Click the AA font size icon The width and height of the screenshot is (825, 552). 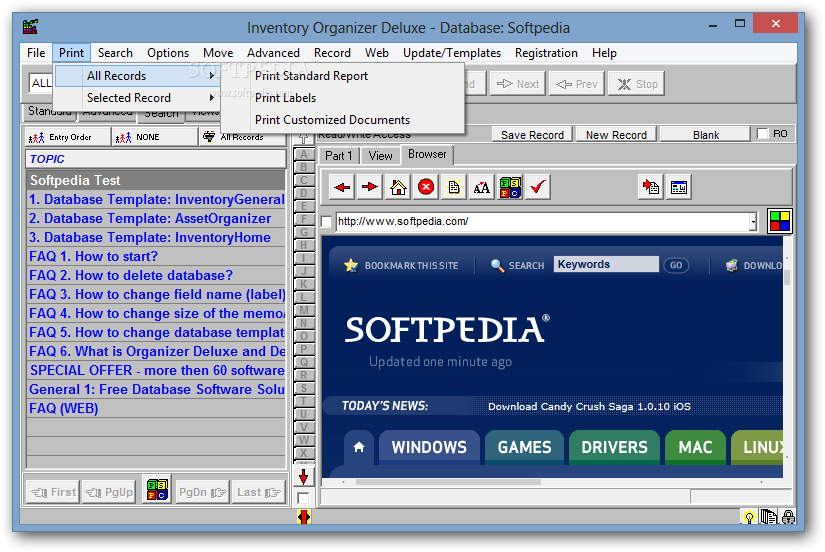point(482,187)
